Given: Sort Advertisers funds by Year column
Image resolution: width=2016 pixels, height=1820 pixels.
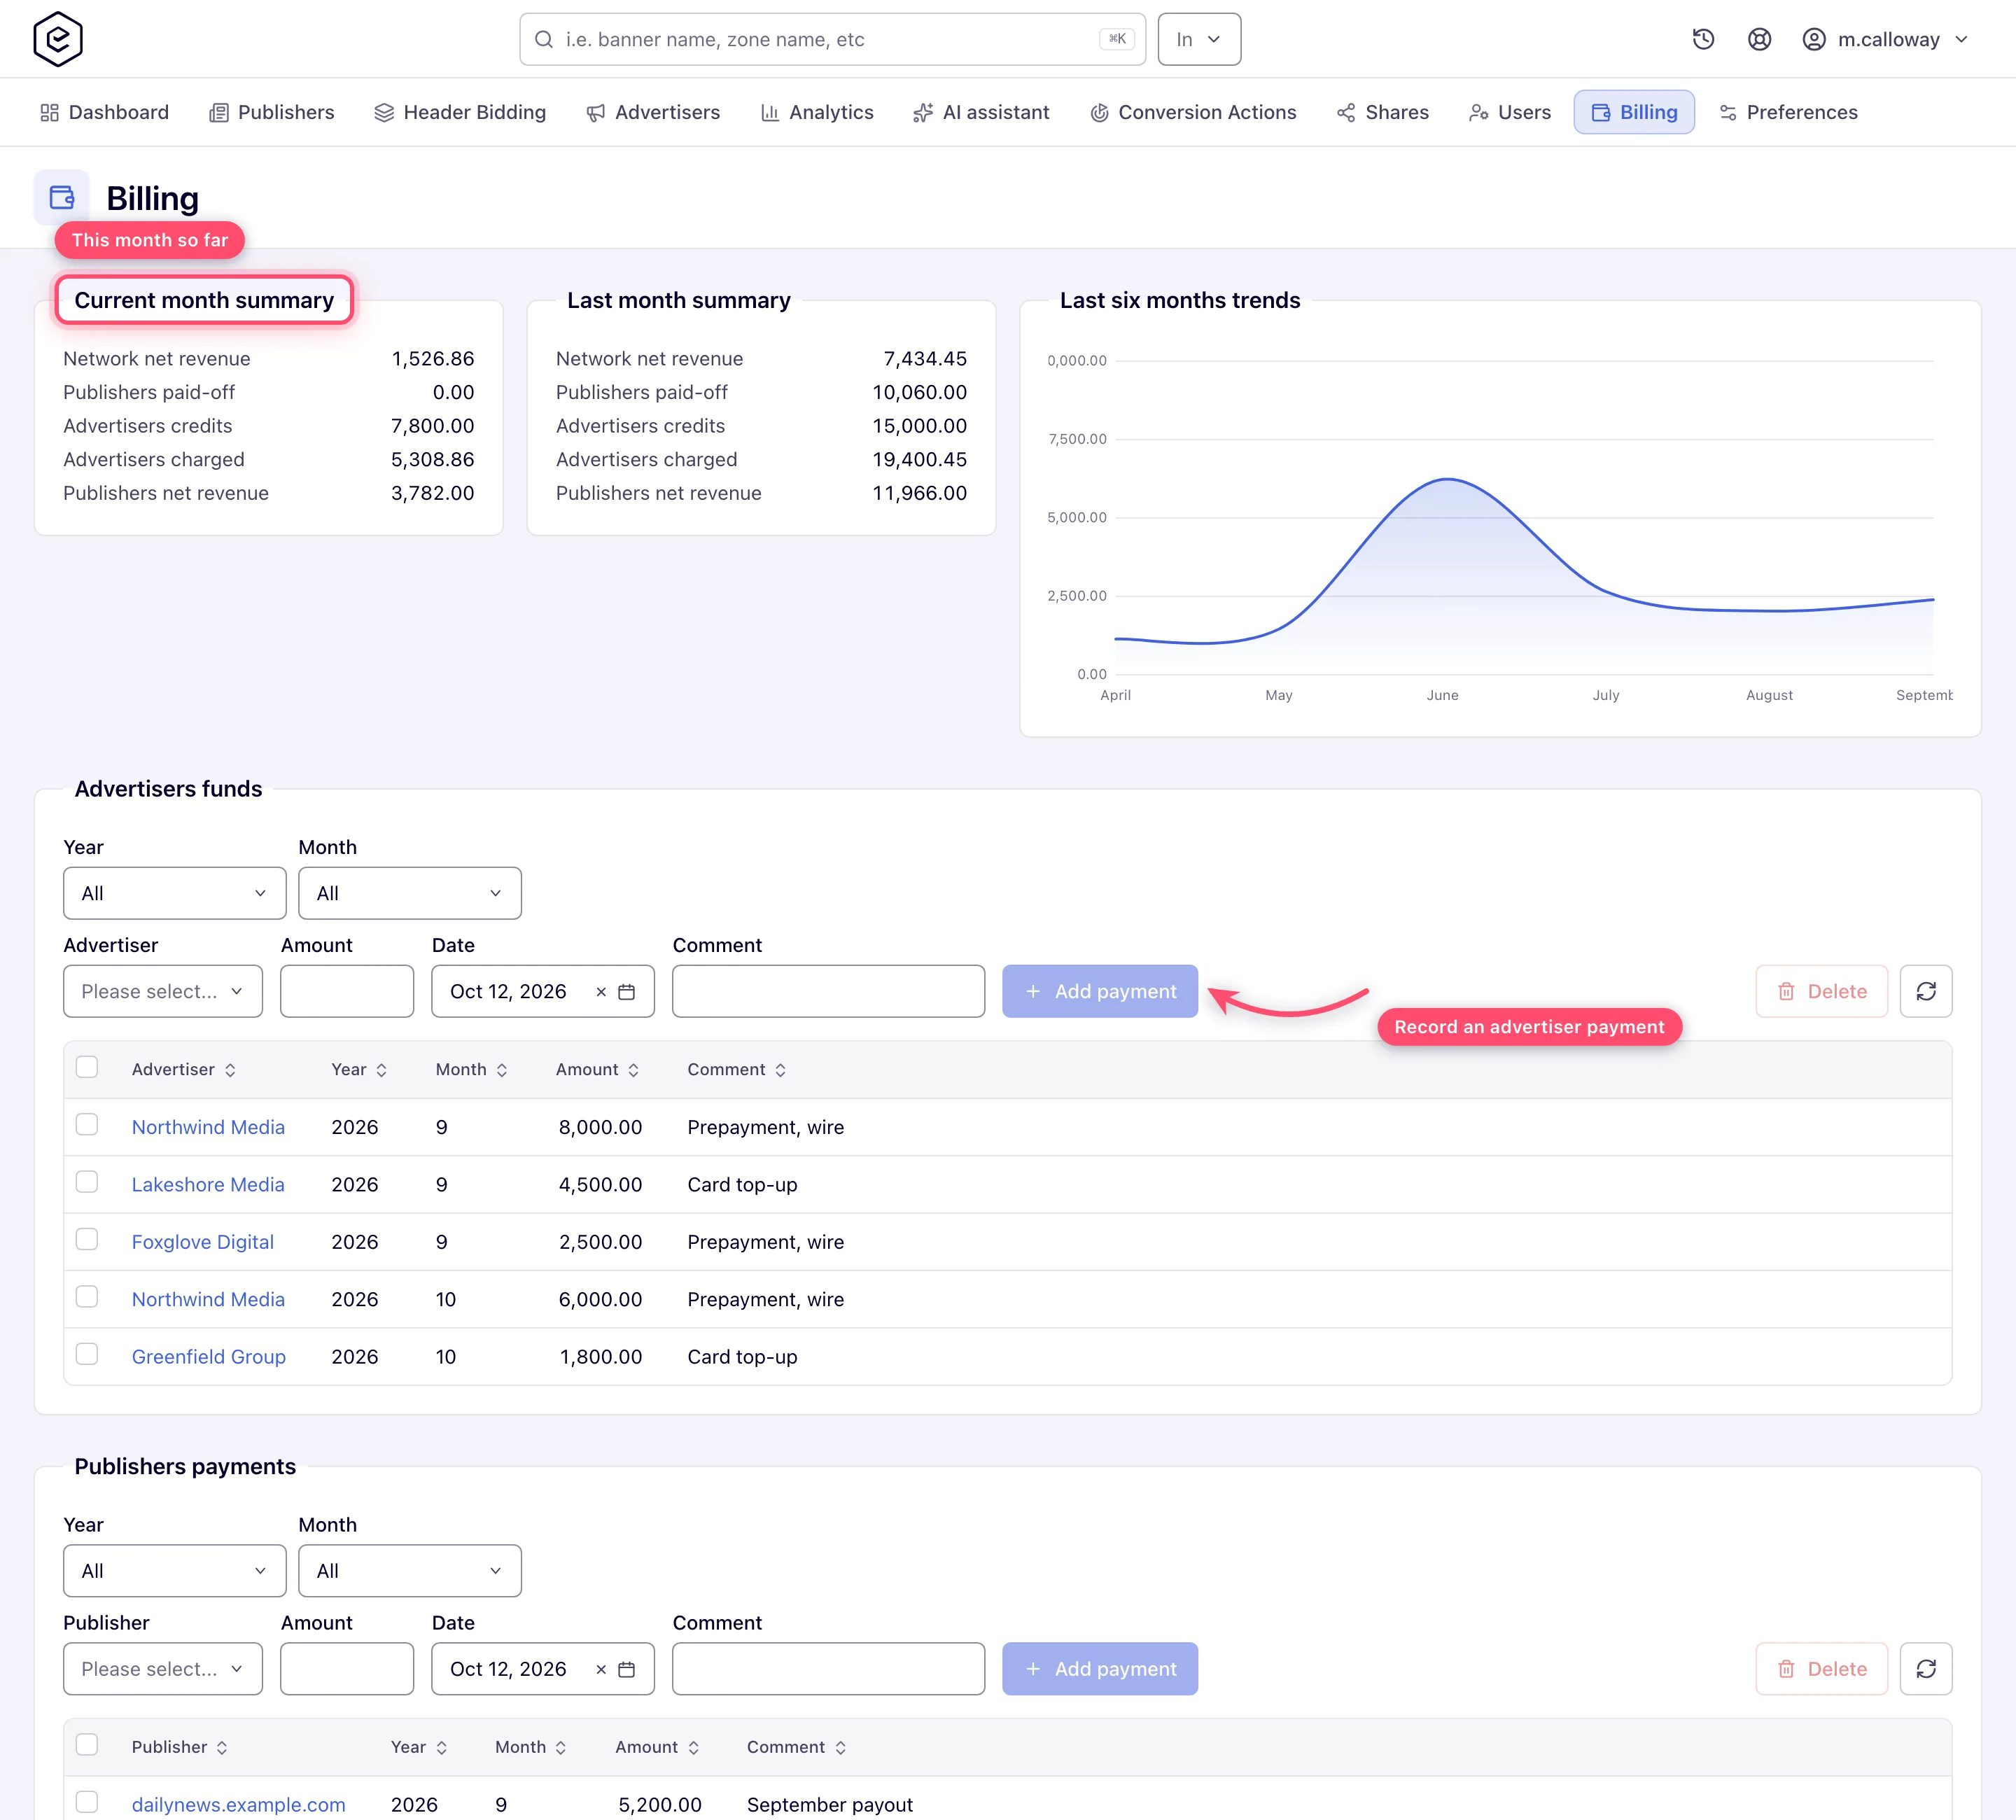Looking at the screenshot, I should click(359, 1069).
